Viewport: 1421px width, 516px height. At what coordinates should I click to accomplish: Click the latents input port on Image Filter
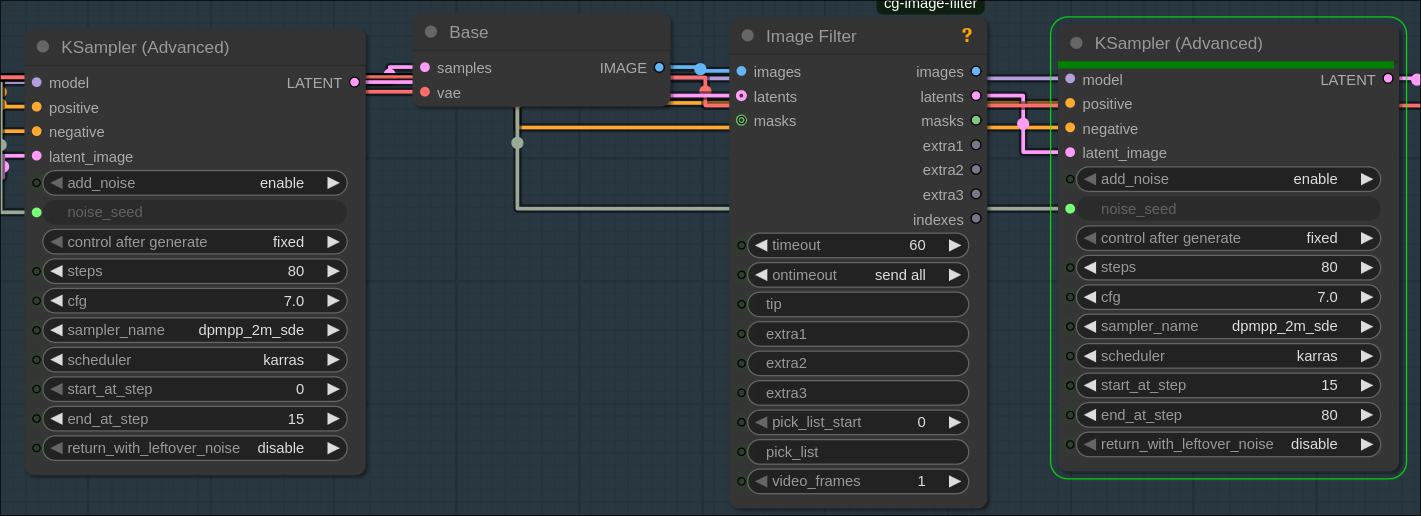741,96
